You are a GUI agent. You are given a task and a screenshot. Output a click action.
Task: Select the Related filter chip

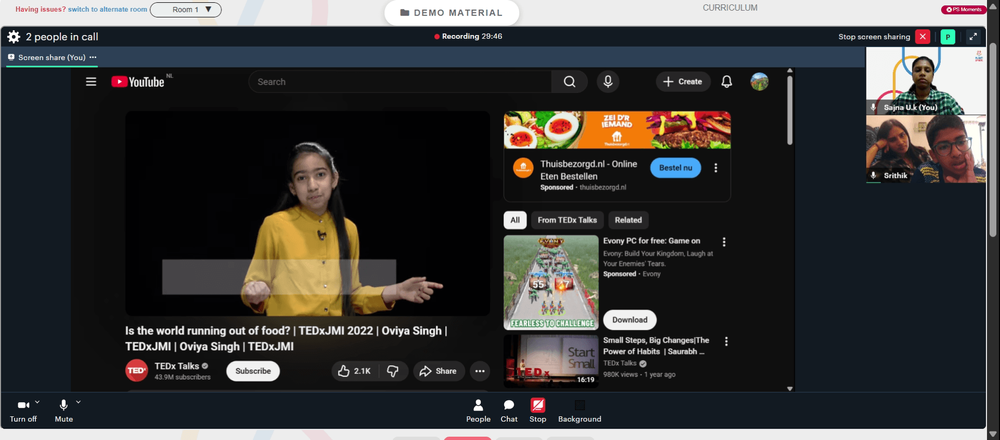(x=628, y=220)
